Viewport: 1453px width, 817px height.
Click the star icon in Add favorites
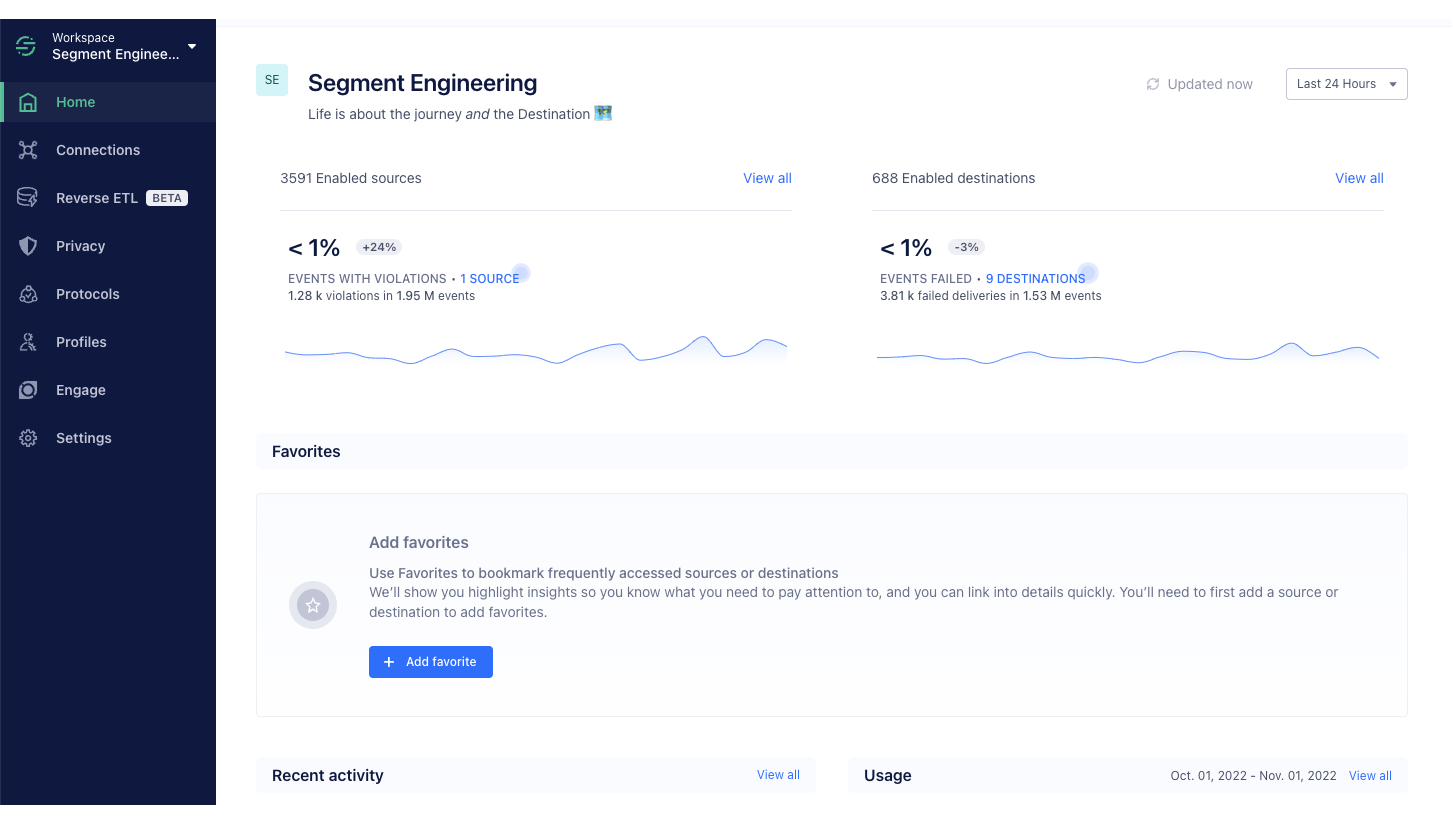tap(313, 605)
